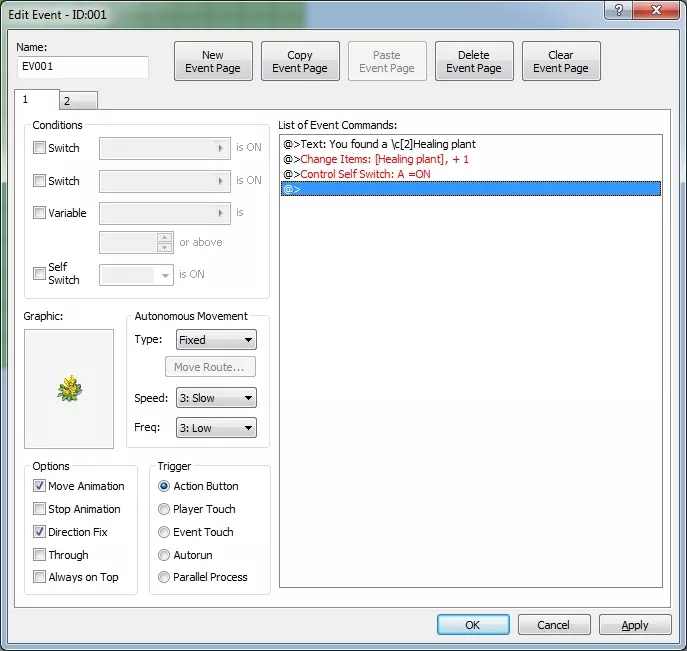The height and width of the screenshot is (651, 687).
Task: Click the help question mark button
Action: (618, 10)
